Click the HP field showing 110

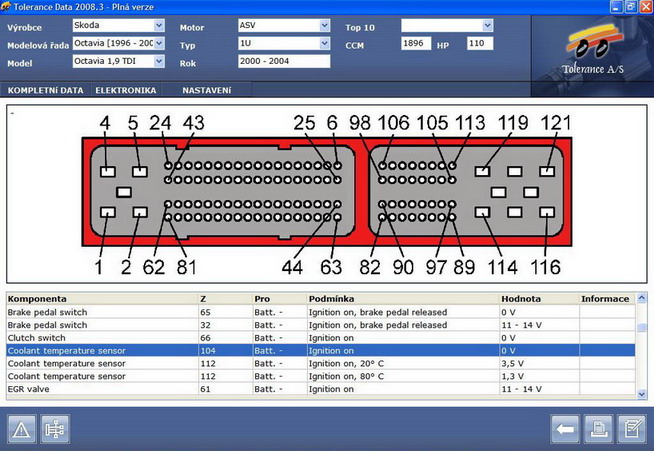click(x=480, y=43)
